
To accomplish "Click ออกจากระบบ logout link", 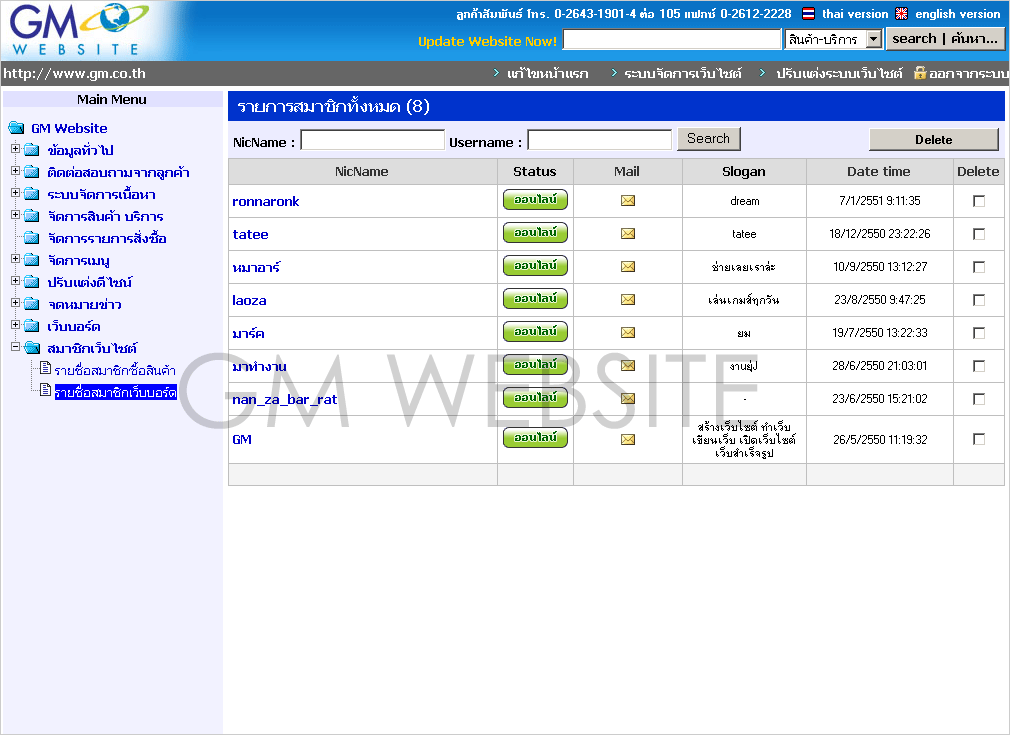I will coord(968,73).
